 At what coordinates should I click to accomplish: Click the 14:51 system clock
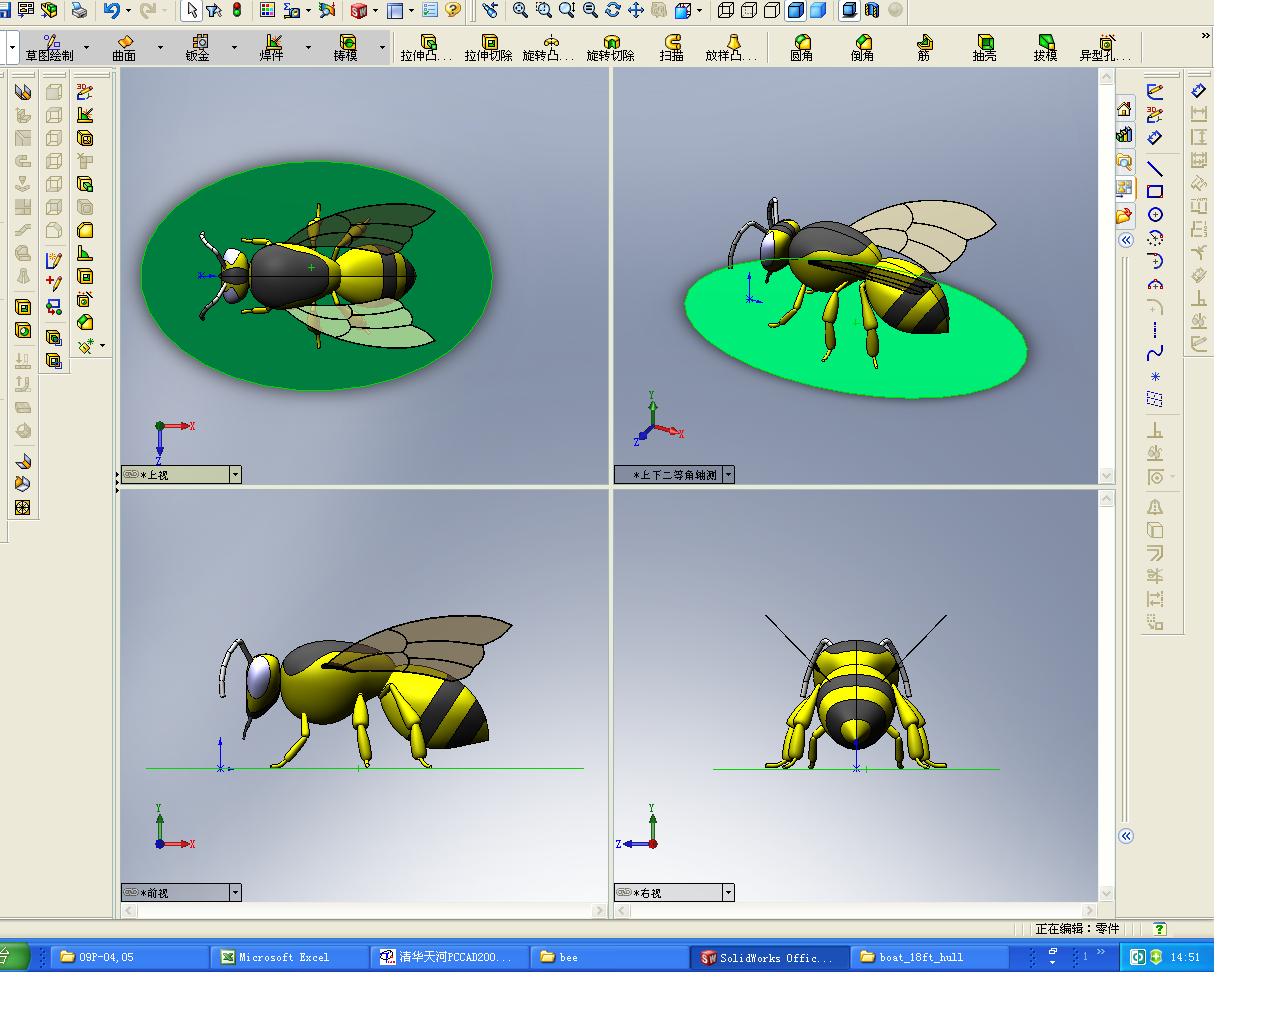click(x=1185, y=957)
